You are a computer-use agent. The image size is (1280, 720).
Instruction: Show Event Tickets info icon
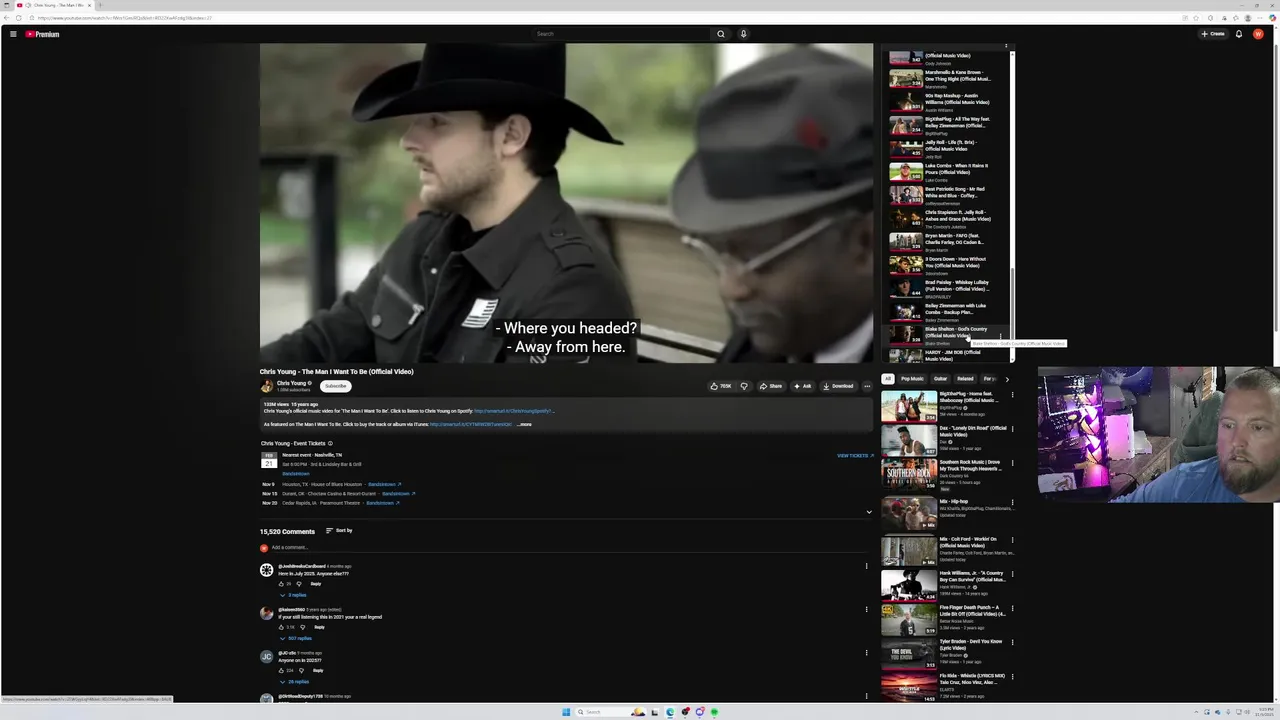coord(330,443)
